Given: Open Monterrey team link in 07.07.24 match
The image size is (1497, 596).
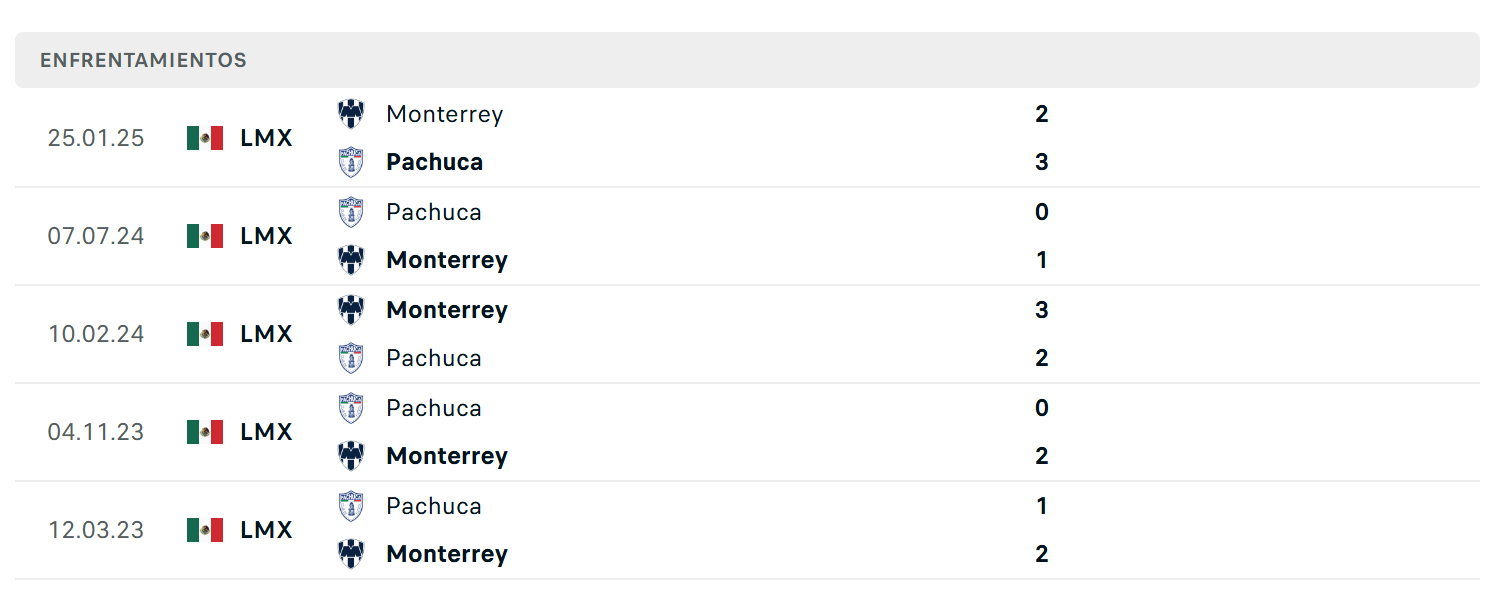Looking at the screenshot, I should pyautogui.click(x=447, y=260).
